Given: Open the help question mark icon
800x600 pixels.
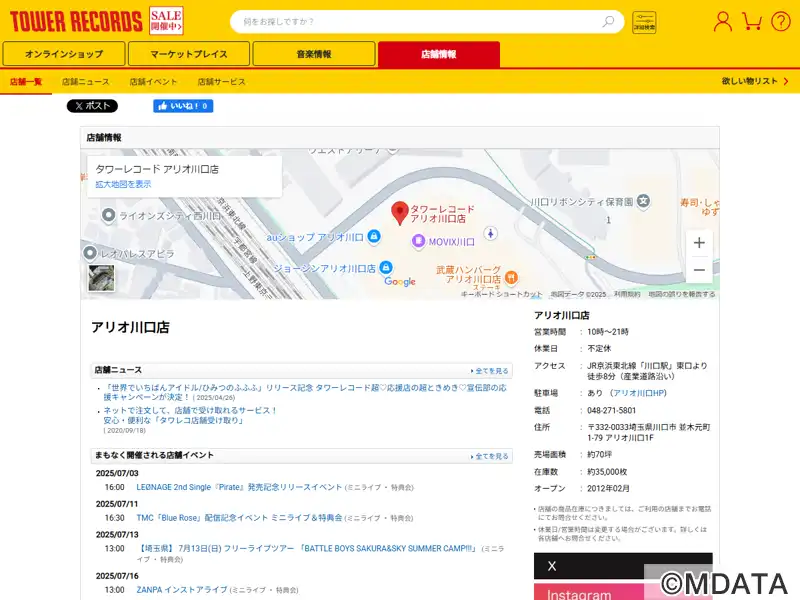Looking at the screenshot, I should (781, 21).
